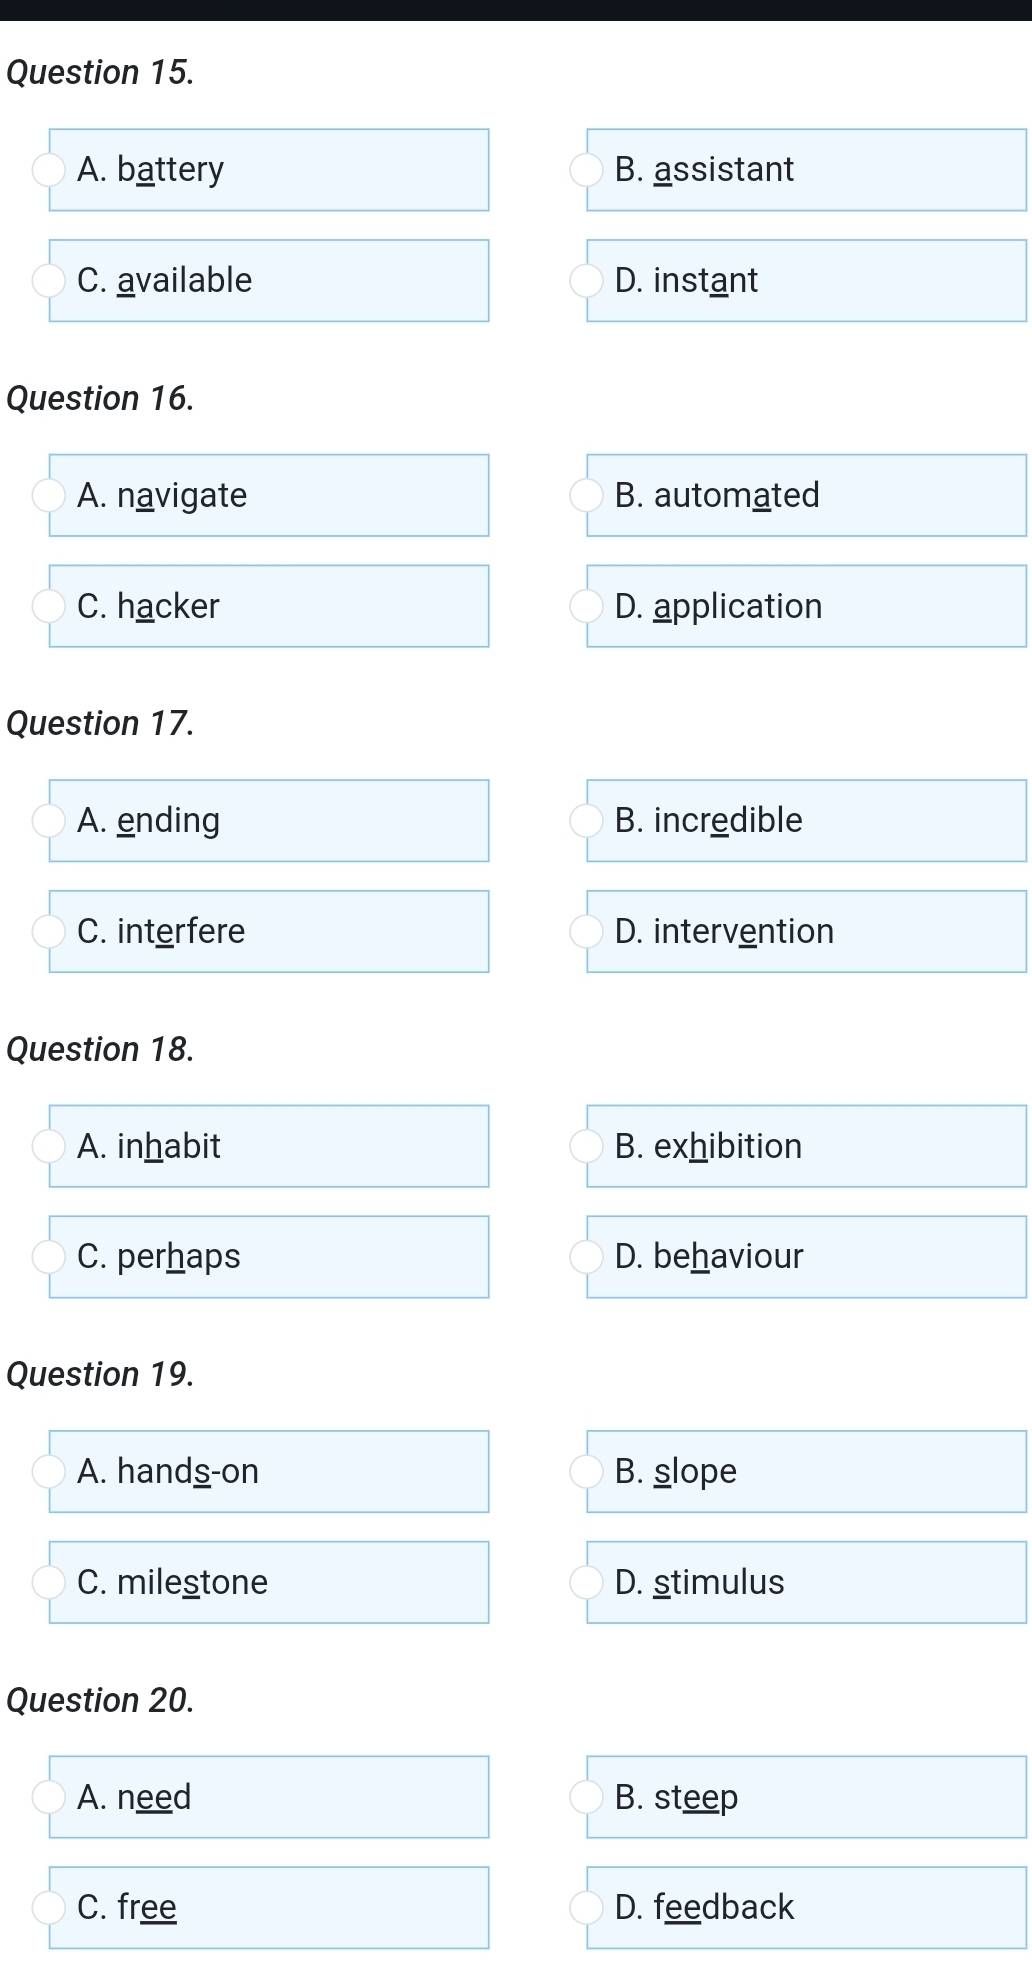Pick the radio button beside available
The height and width of the screenshot is (1964, 1032).
[x=47, y=281]
